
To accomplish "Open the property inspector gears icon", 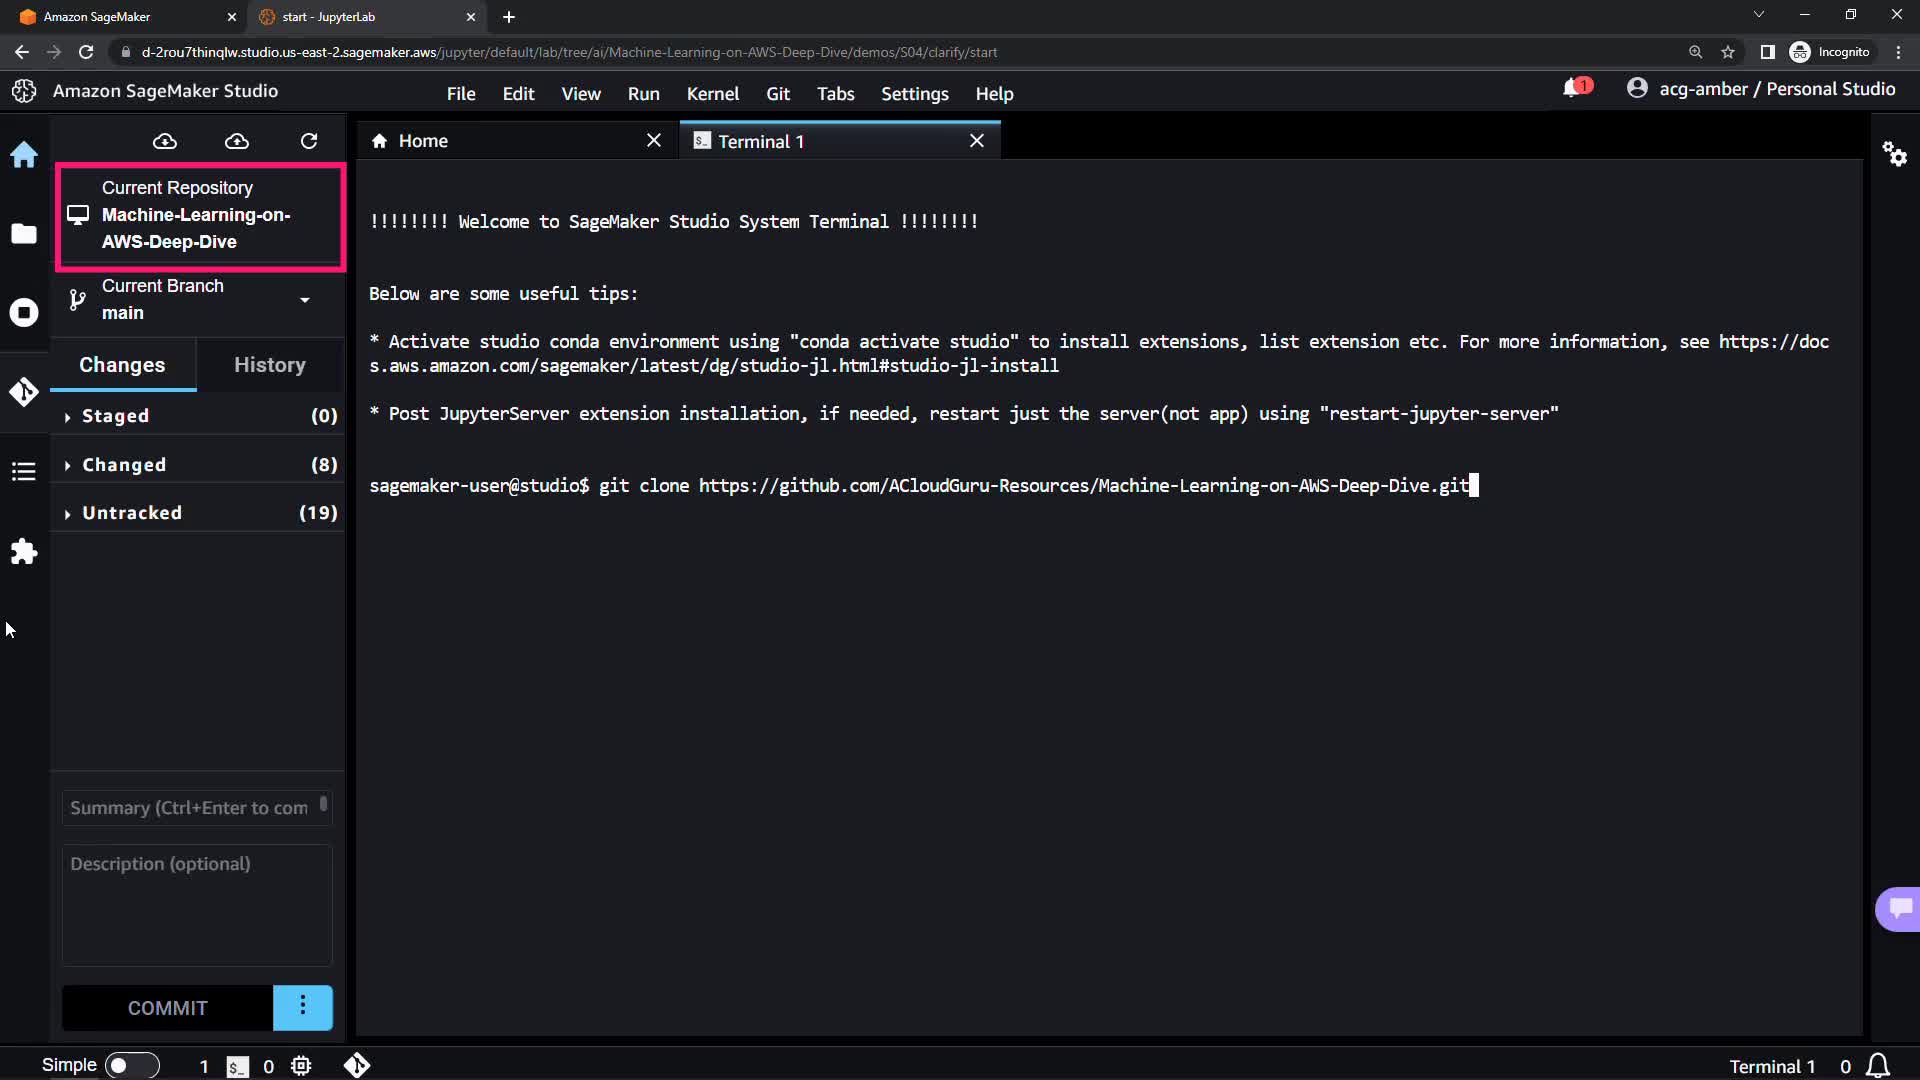I will (x=1894, y=154).
